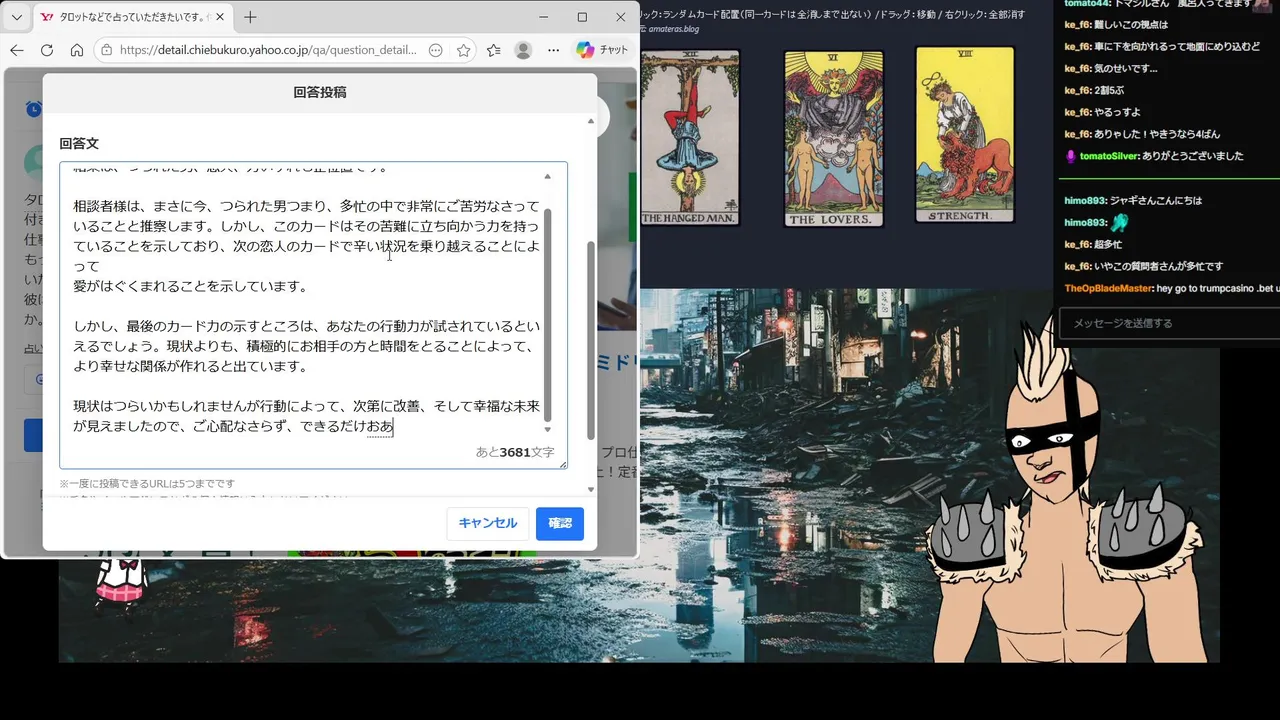The height and width of the screenshot is (720, 1280).
Task: Go back in the browser
Action: pos(17,50)
